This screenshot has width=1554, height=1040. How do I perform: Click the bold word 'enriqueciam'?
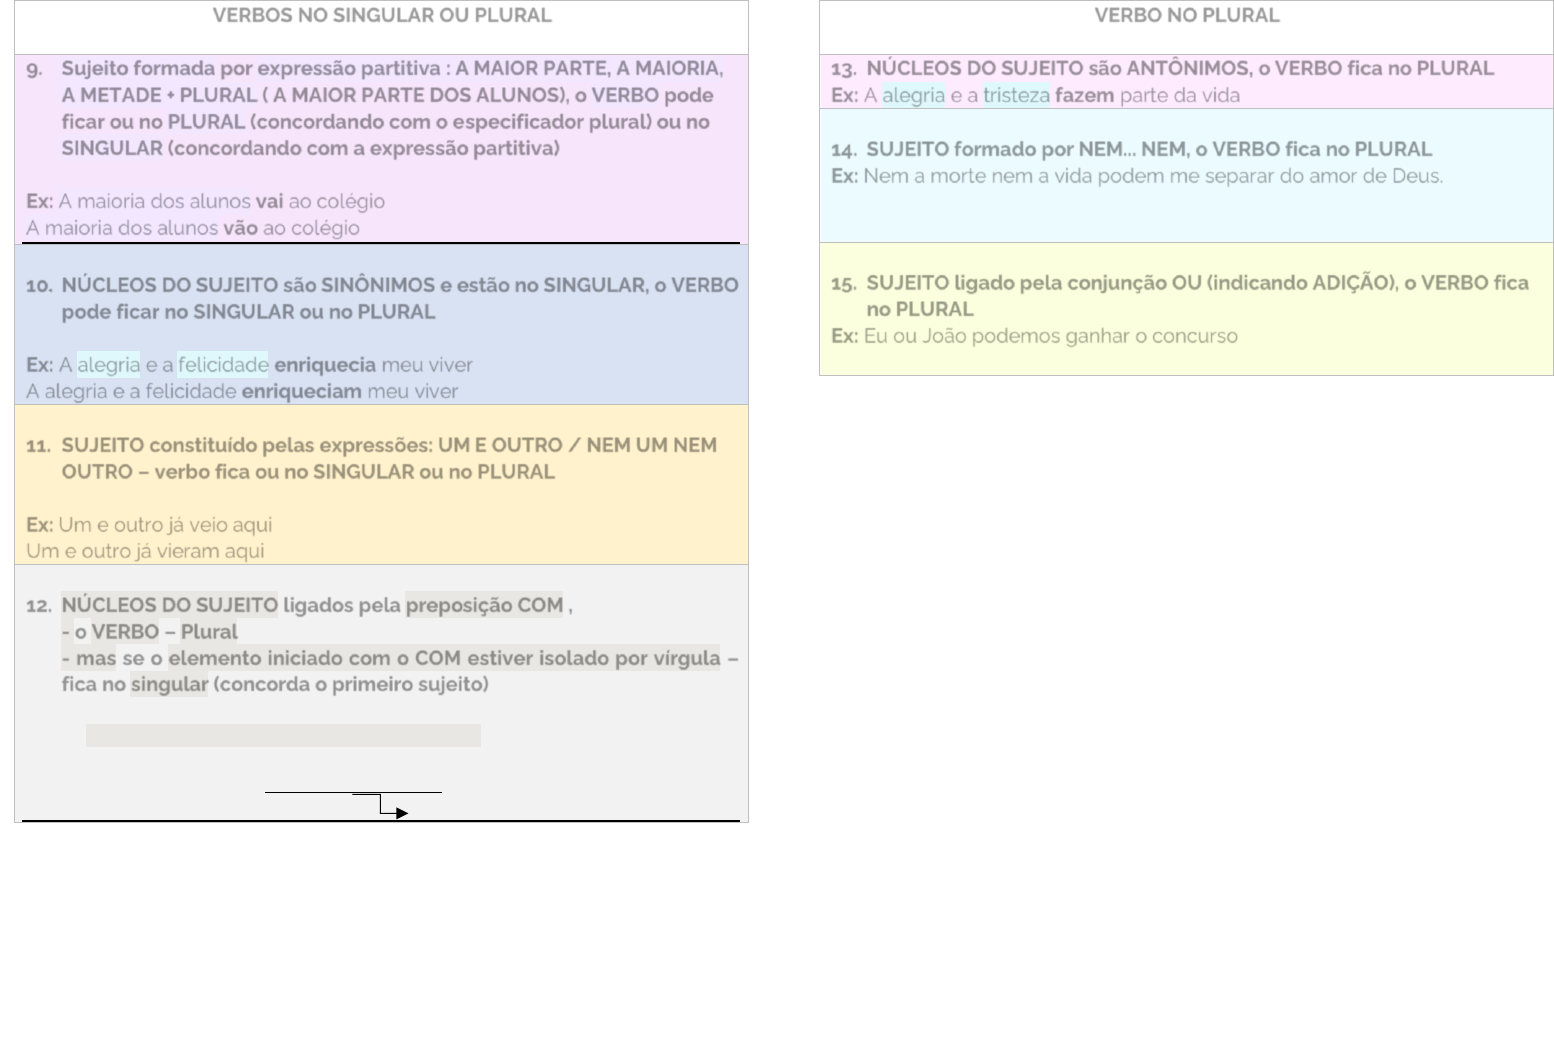pos(302,392)
